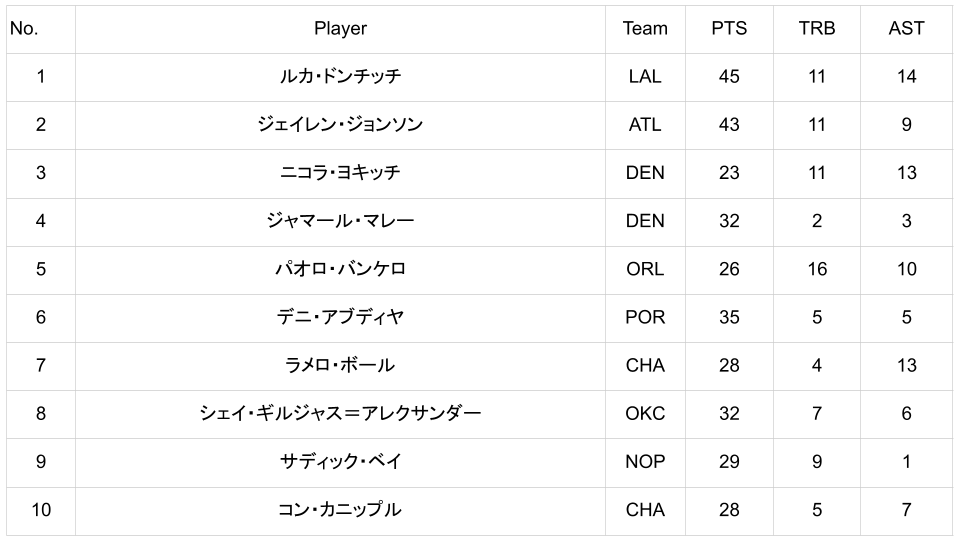Click player name デニ・アブディヤ
960x540 pixels.
coord(340,317)
